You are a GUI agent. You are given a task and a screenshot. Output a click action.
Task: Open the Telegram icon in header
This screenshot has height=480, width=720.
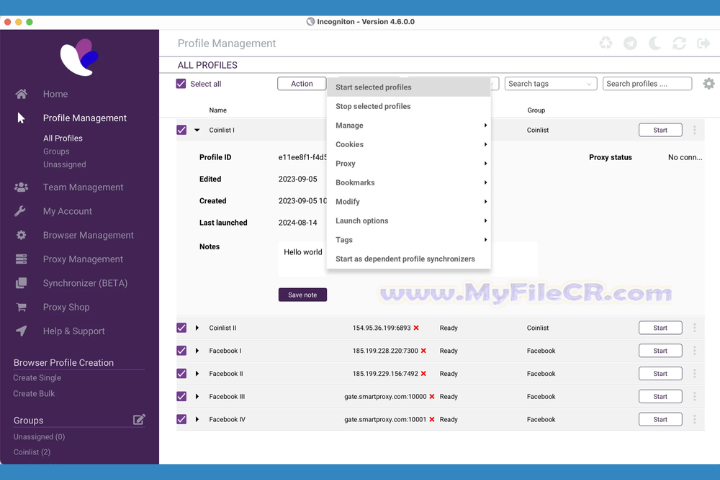click(x=630, y=43)
